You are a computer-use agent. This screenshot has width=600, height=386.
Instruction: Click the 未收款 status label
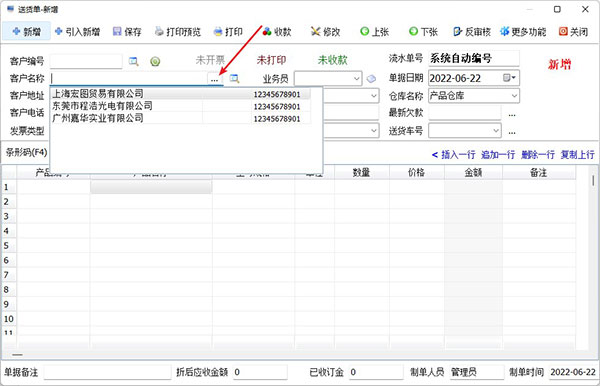coord(333,60)
